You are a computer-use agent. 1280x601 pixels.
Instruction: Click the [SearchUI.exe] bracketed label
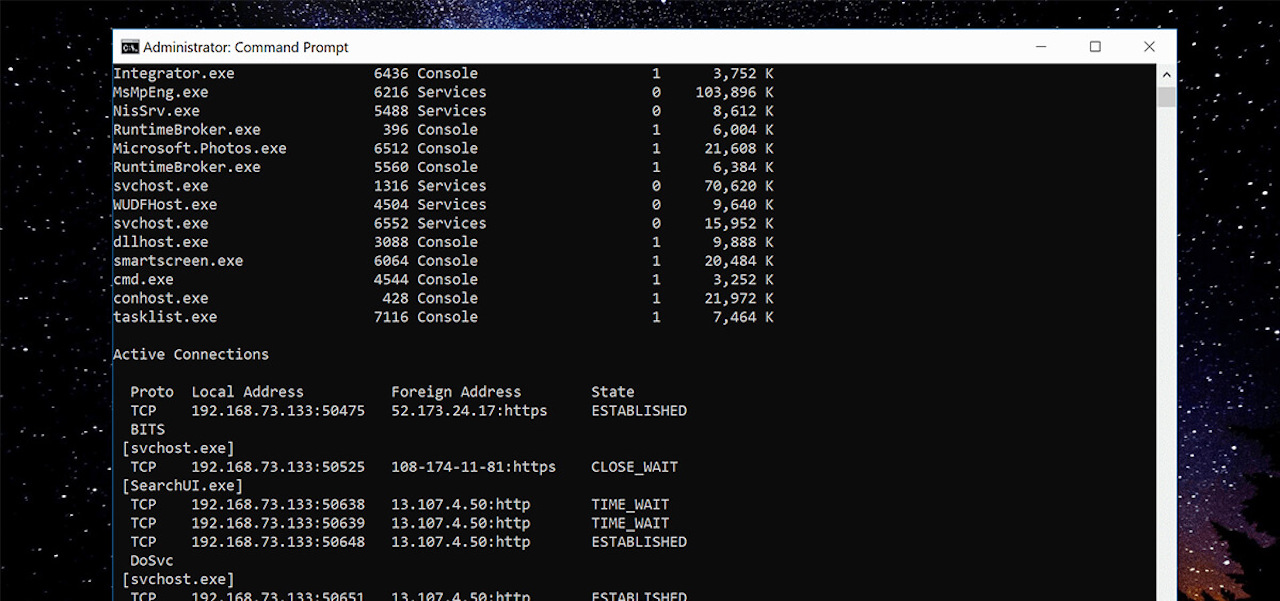coord(178,484)
